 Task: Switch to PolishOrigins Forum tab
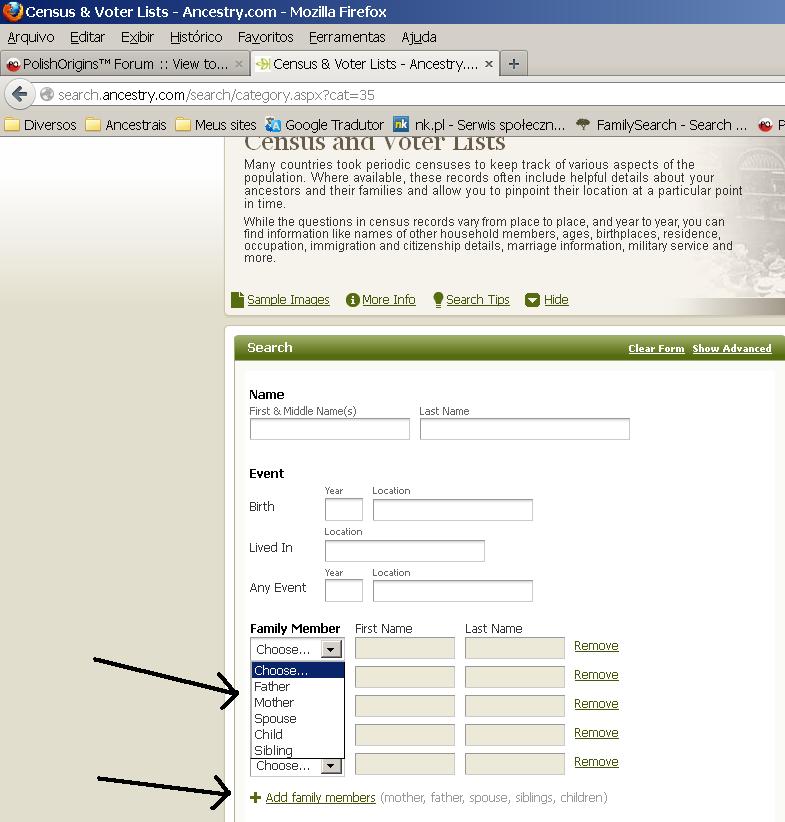pyautogui.click(x=124, y=64)
